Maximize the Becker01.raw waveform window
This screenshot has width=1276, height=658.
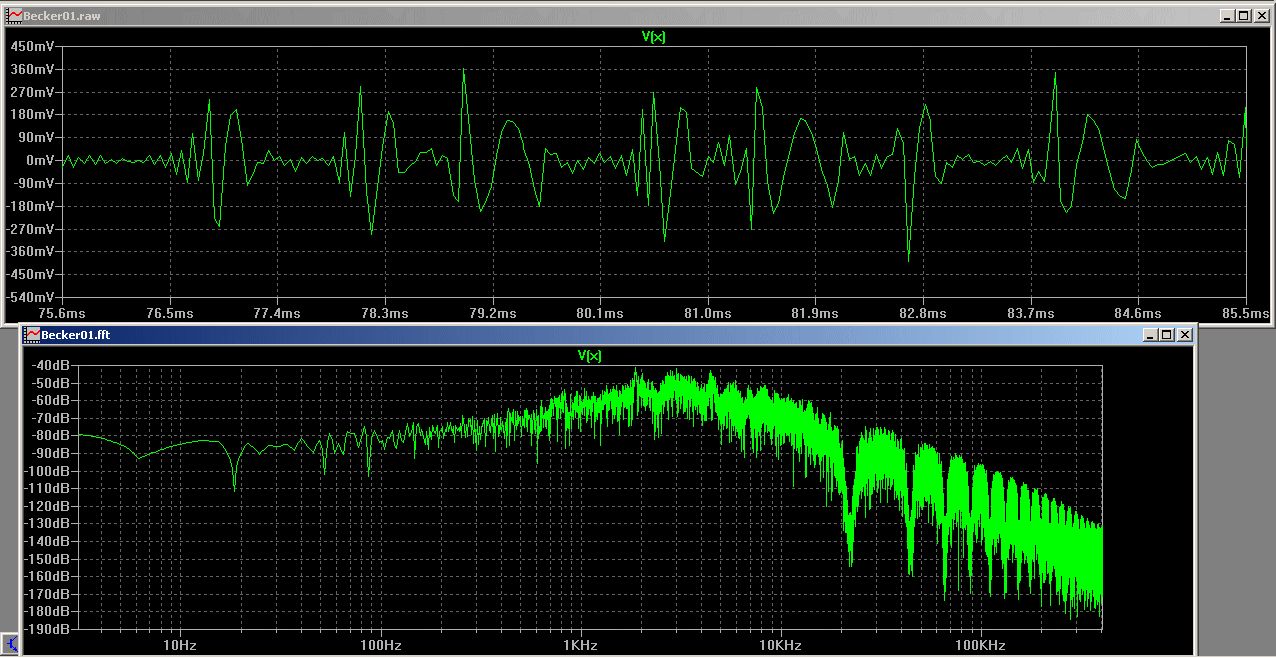click(1244, 16)
